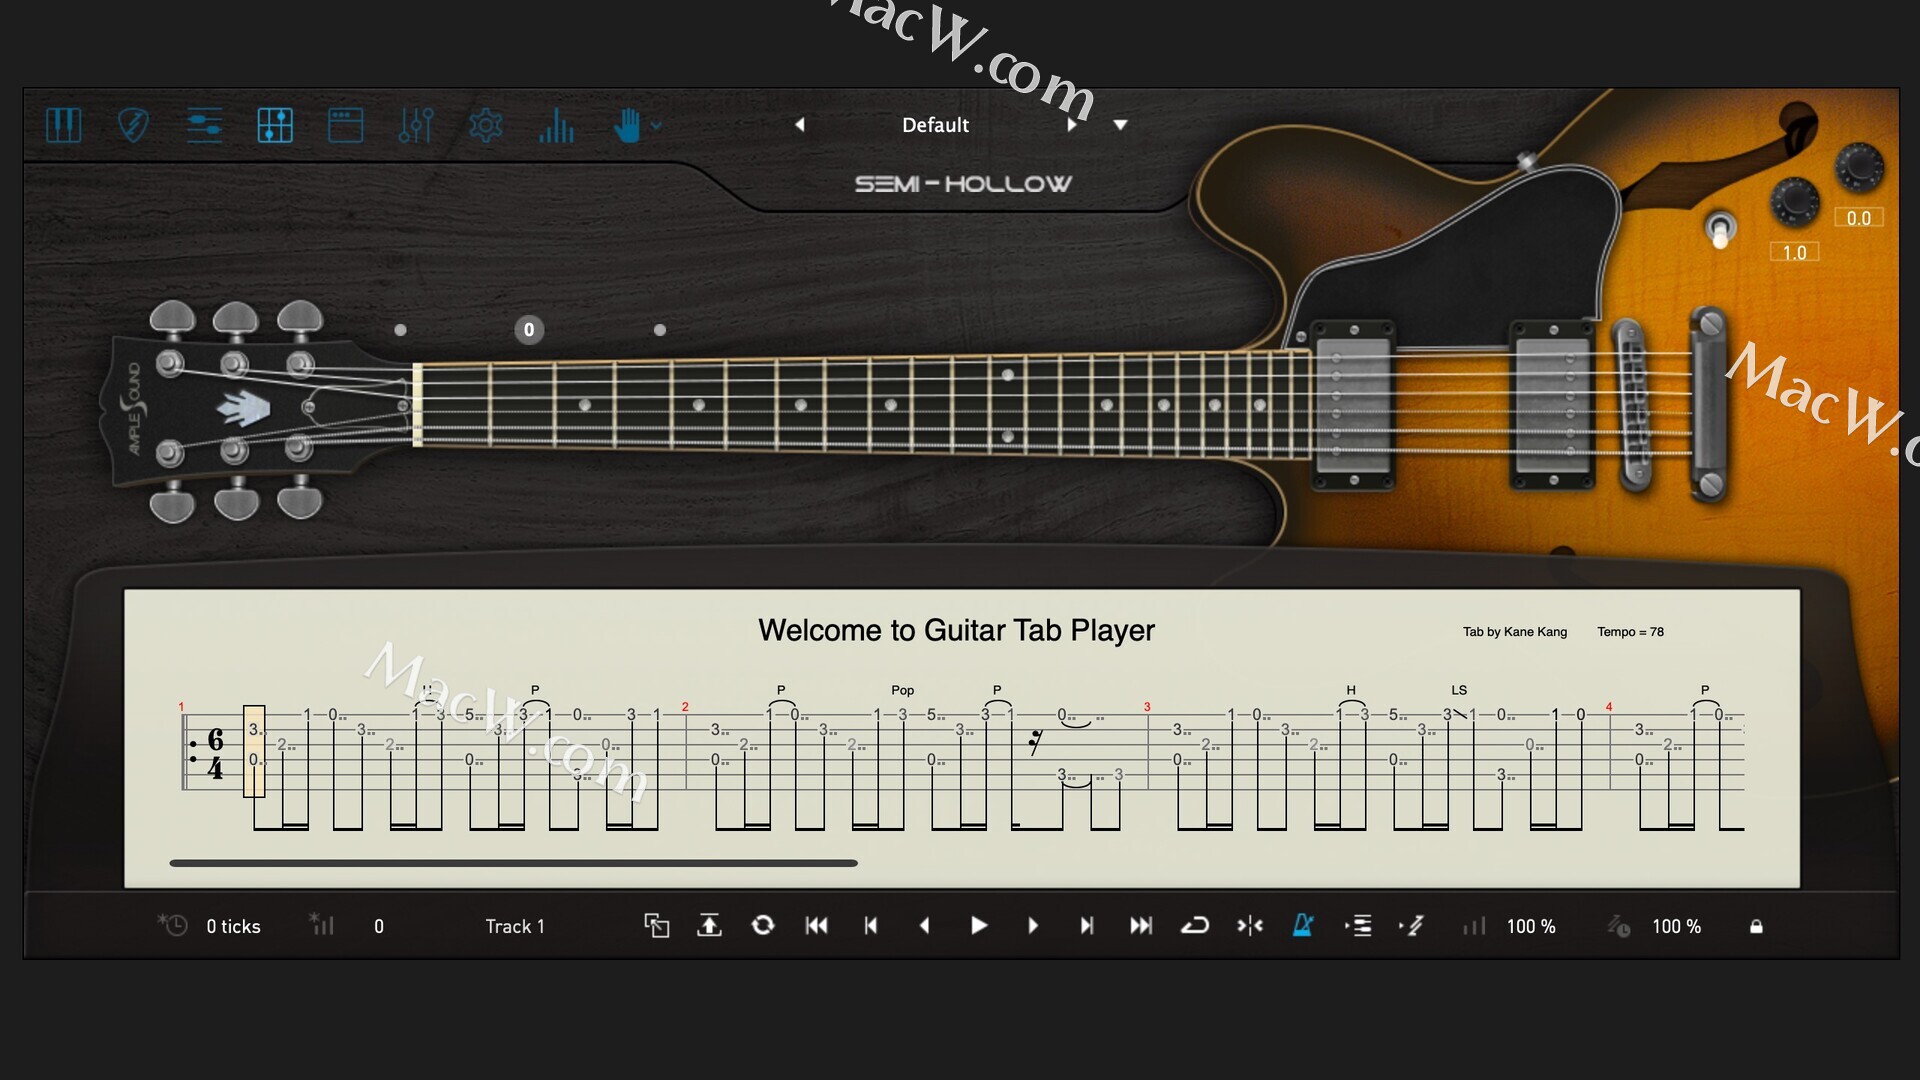The height and width of the screenshot is (1080, 1920).
Task: Toggle the list lines icon with arrow
Action: tap(1357, 926)
